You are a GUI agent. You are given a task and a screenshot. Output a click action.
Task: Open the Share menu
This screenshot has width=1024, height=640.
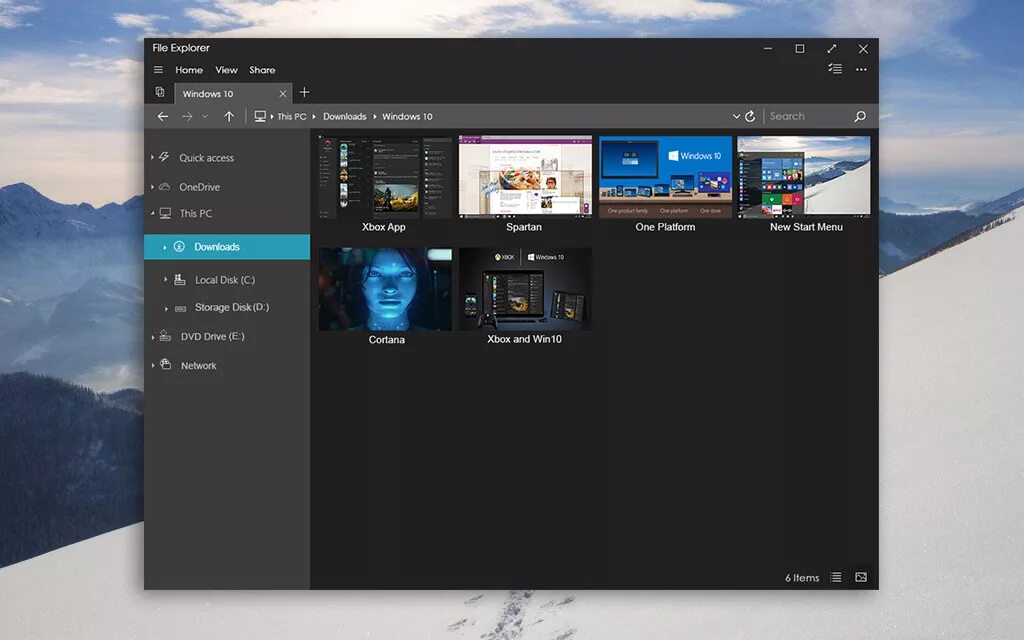[x=262, y=70]
